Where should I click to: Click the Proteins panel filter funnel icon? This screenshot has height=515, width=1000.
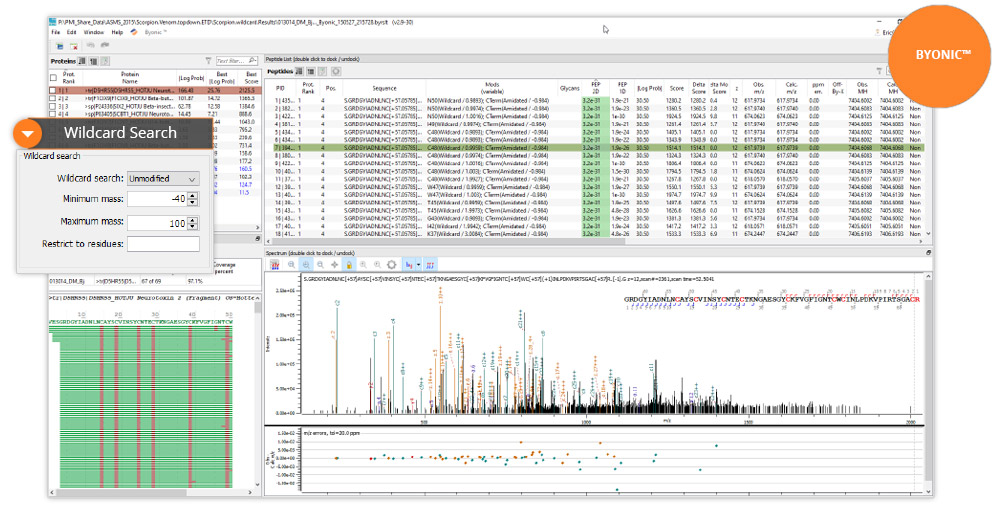click(208, 61)
